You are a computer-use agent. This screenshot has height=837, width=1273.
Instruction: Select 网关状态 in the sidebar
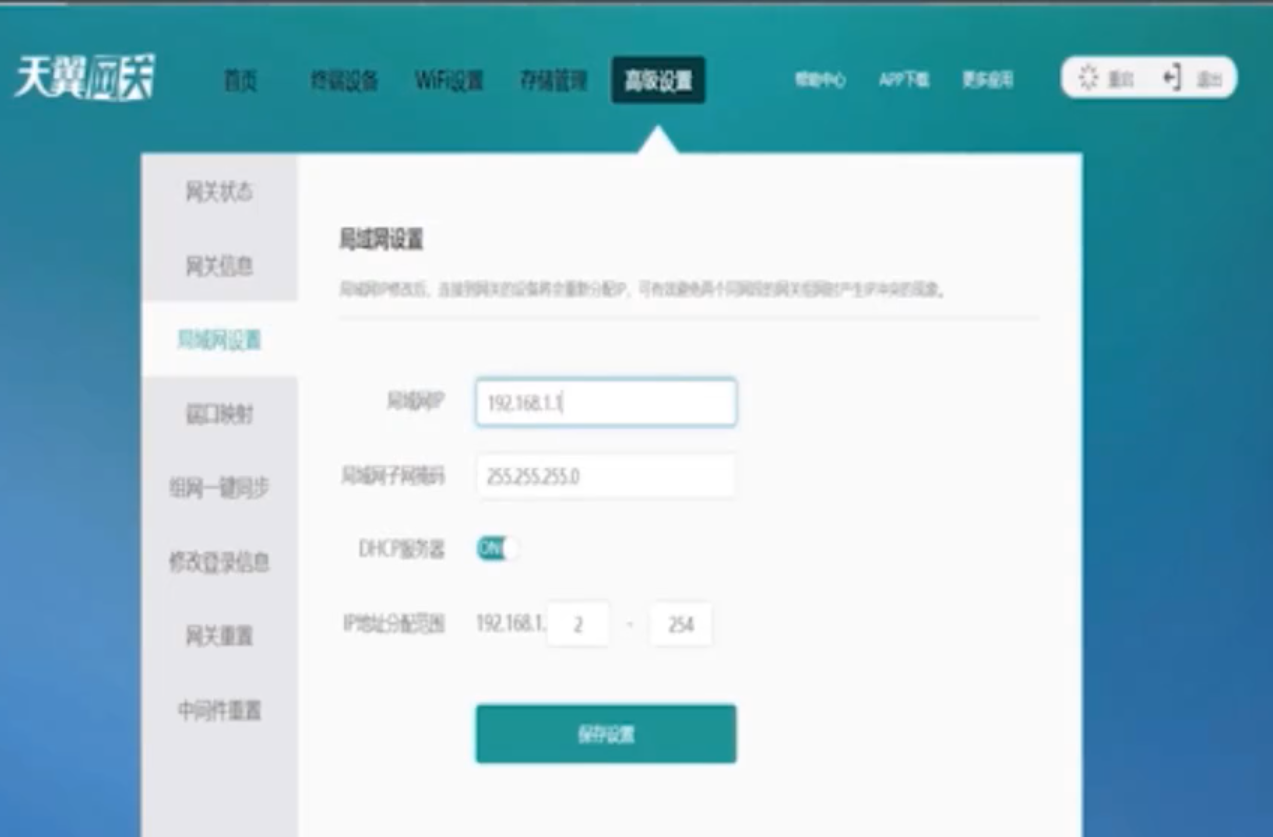click(219, 192)
